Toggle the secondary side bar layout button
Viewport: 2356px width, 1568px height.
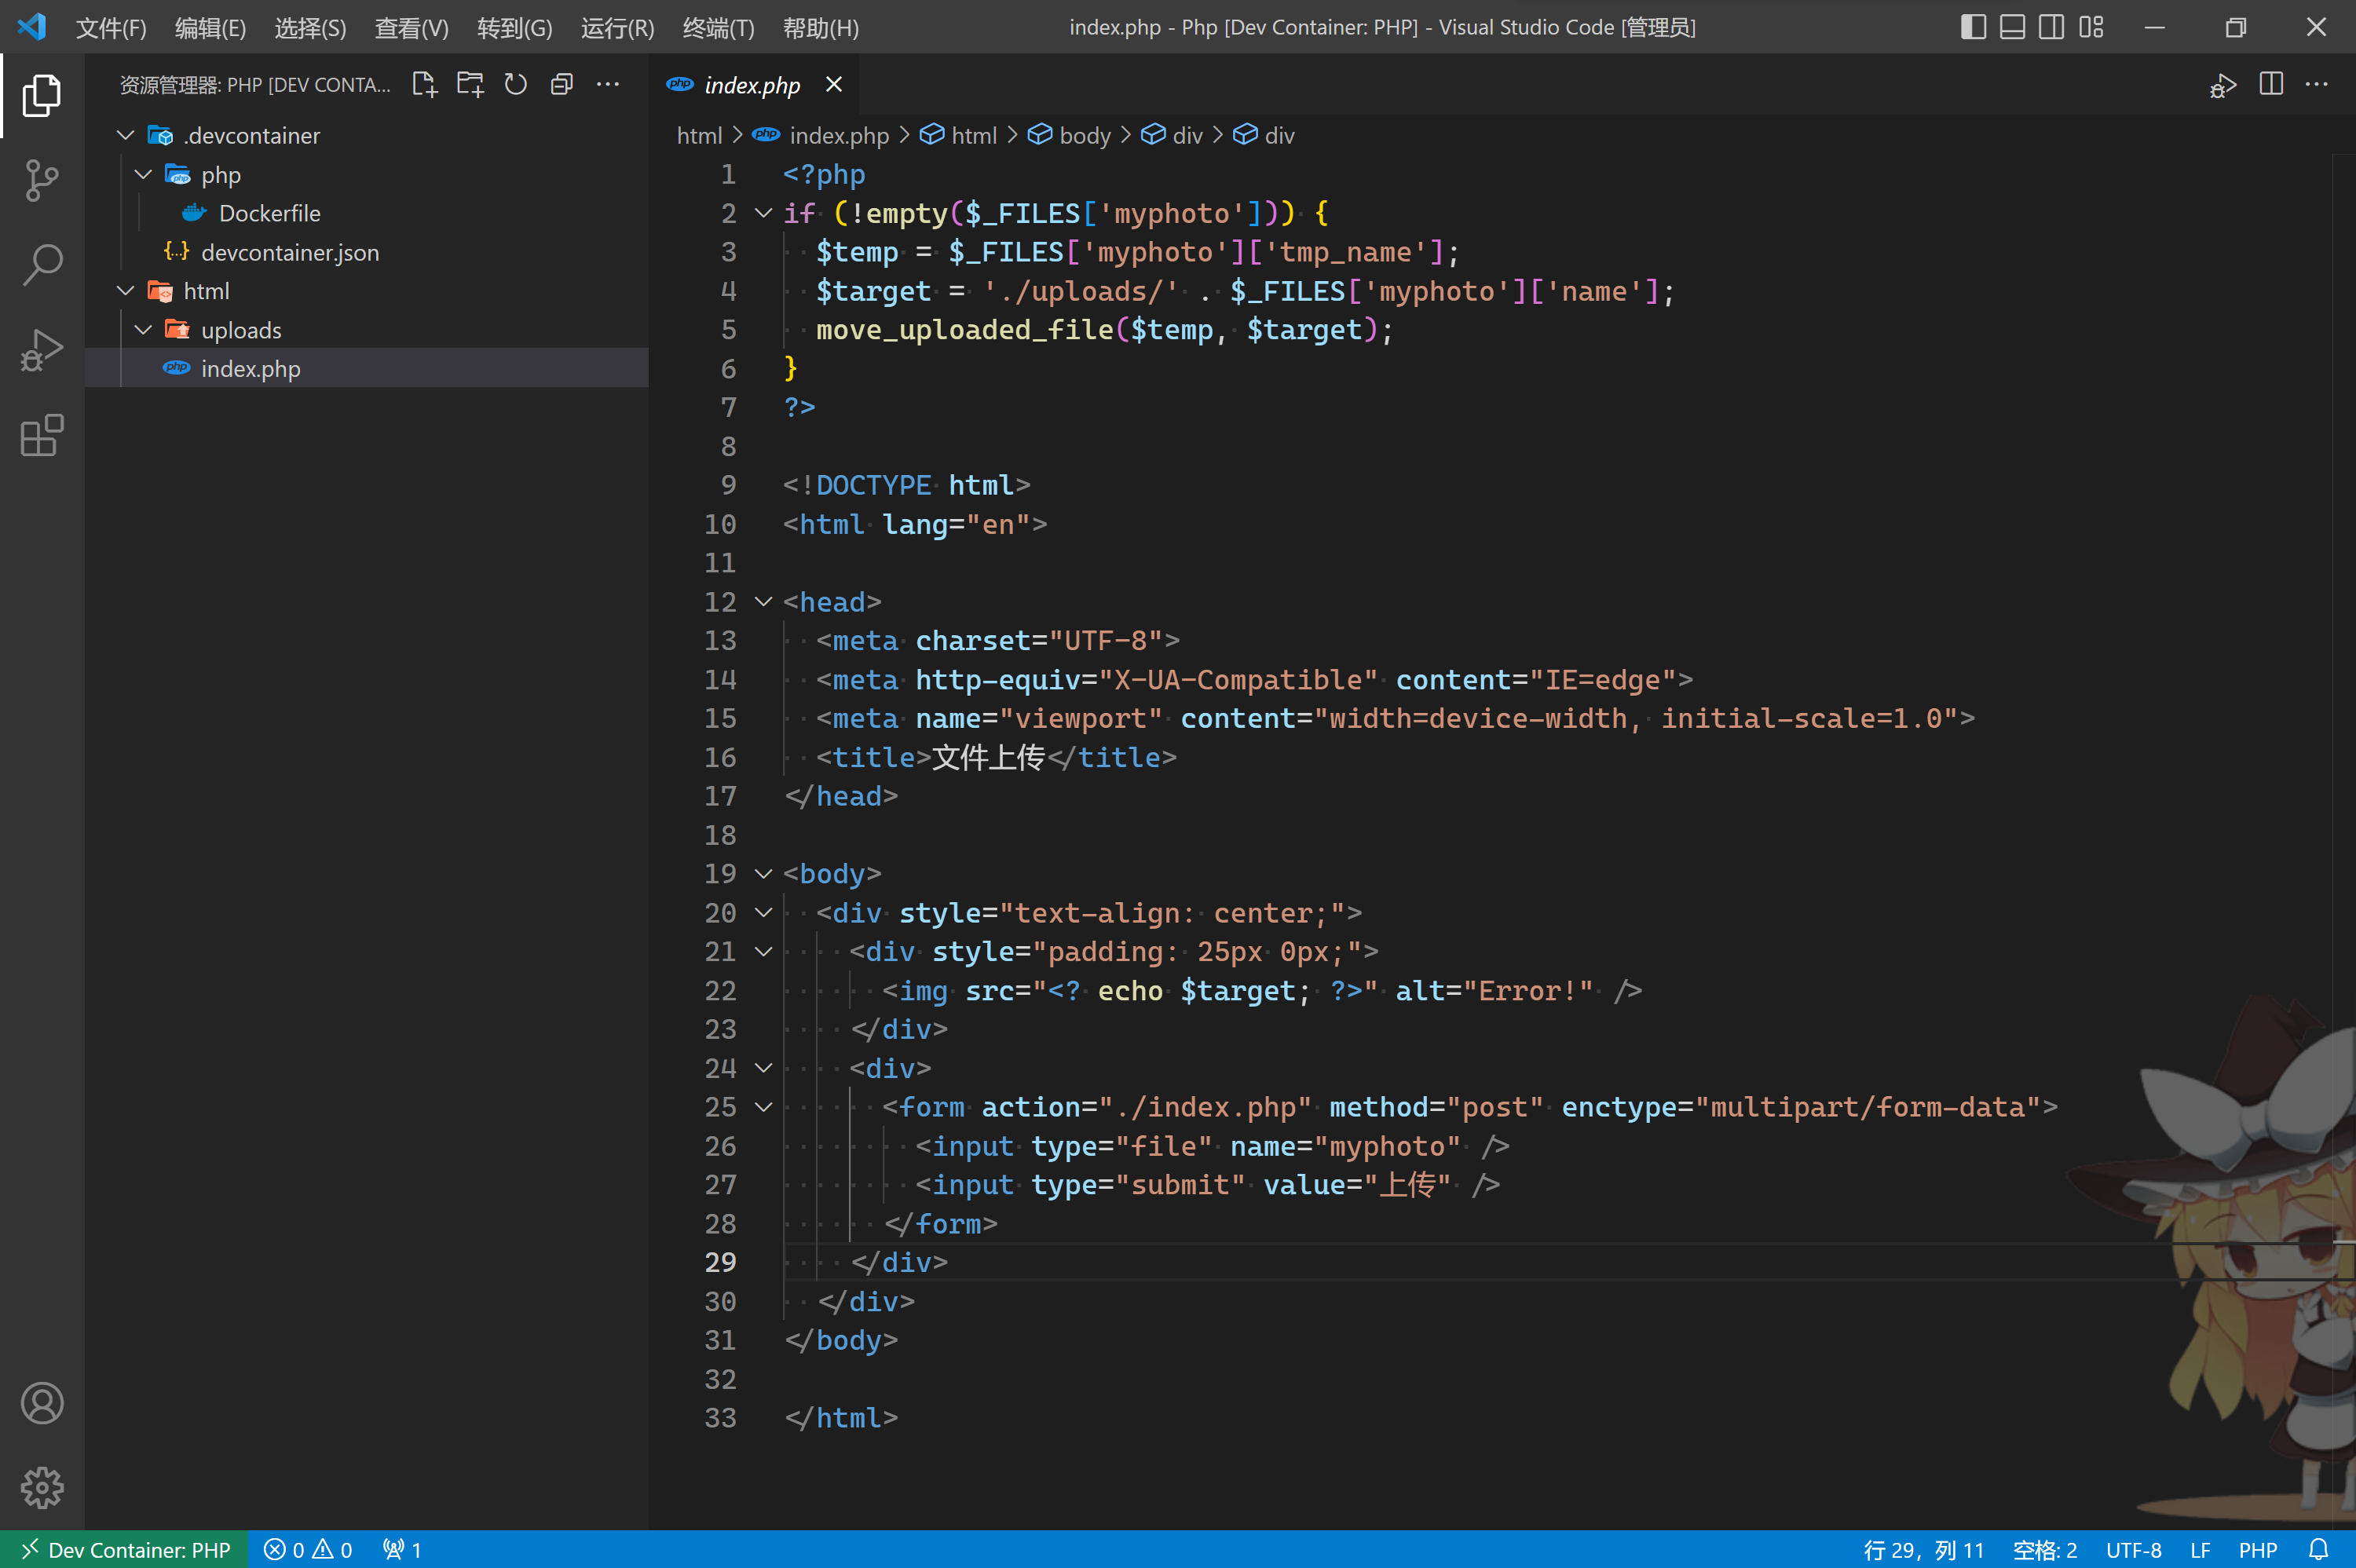2050,27
